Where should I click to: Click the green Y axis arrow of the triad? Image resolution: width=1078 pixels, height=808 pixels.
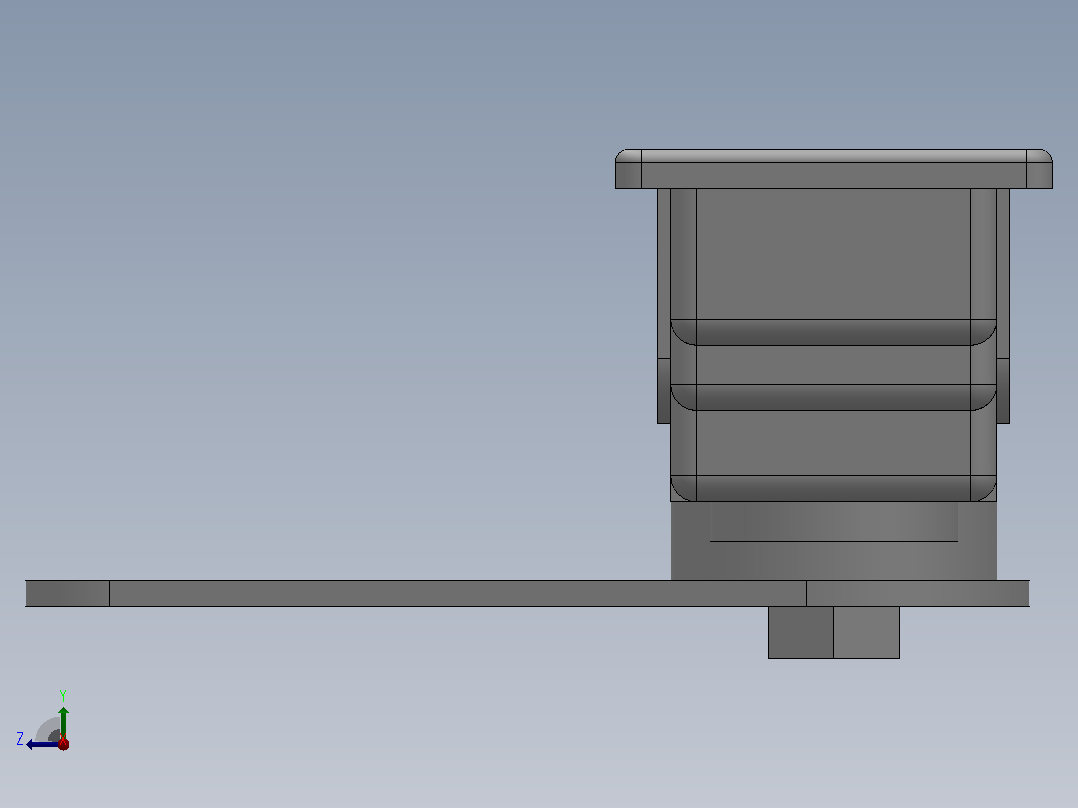(x=63, y=722)
